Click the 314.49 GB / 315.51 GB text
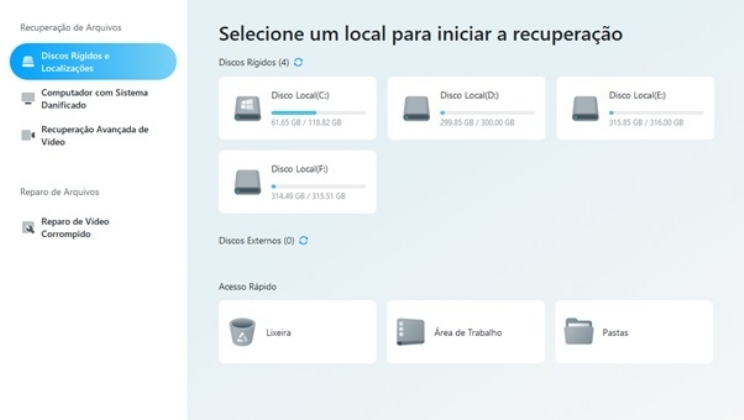This screenshot has height=420, width=744. click(308, 196)
